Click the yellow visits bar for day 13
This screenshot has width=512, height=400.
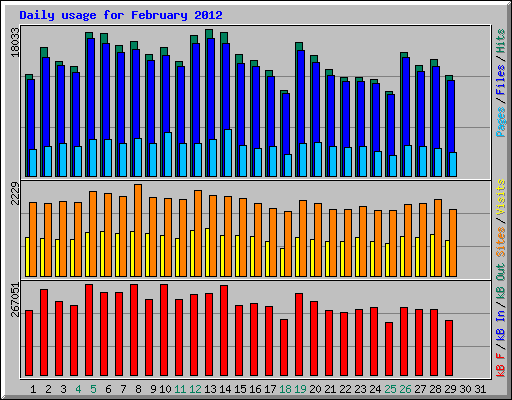coord(207,252)
